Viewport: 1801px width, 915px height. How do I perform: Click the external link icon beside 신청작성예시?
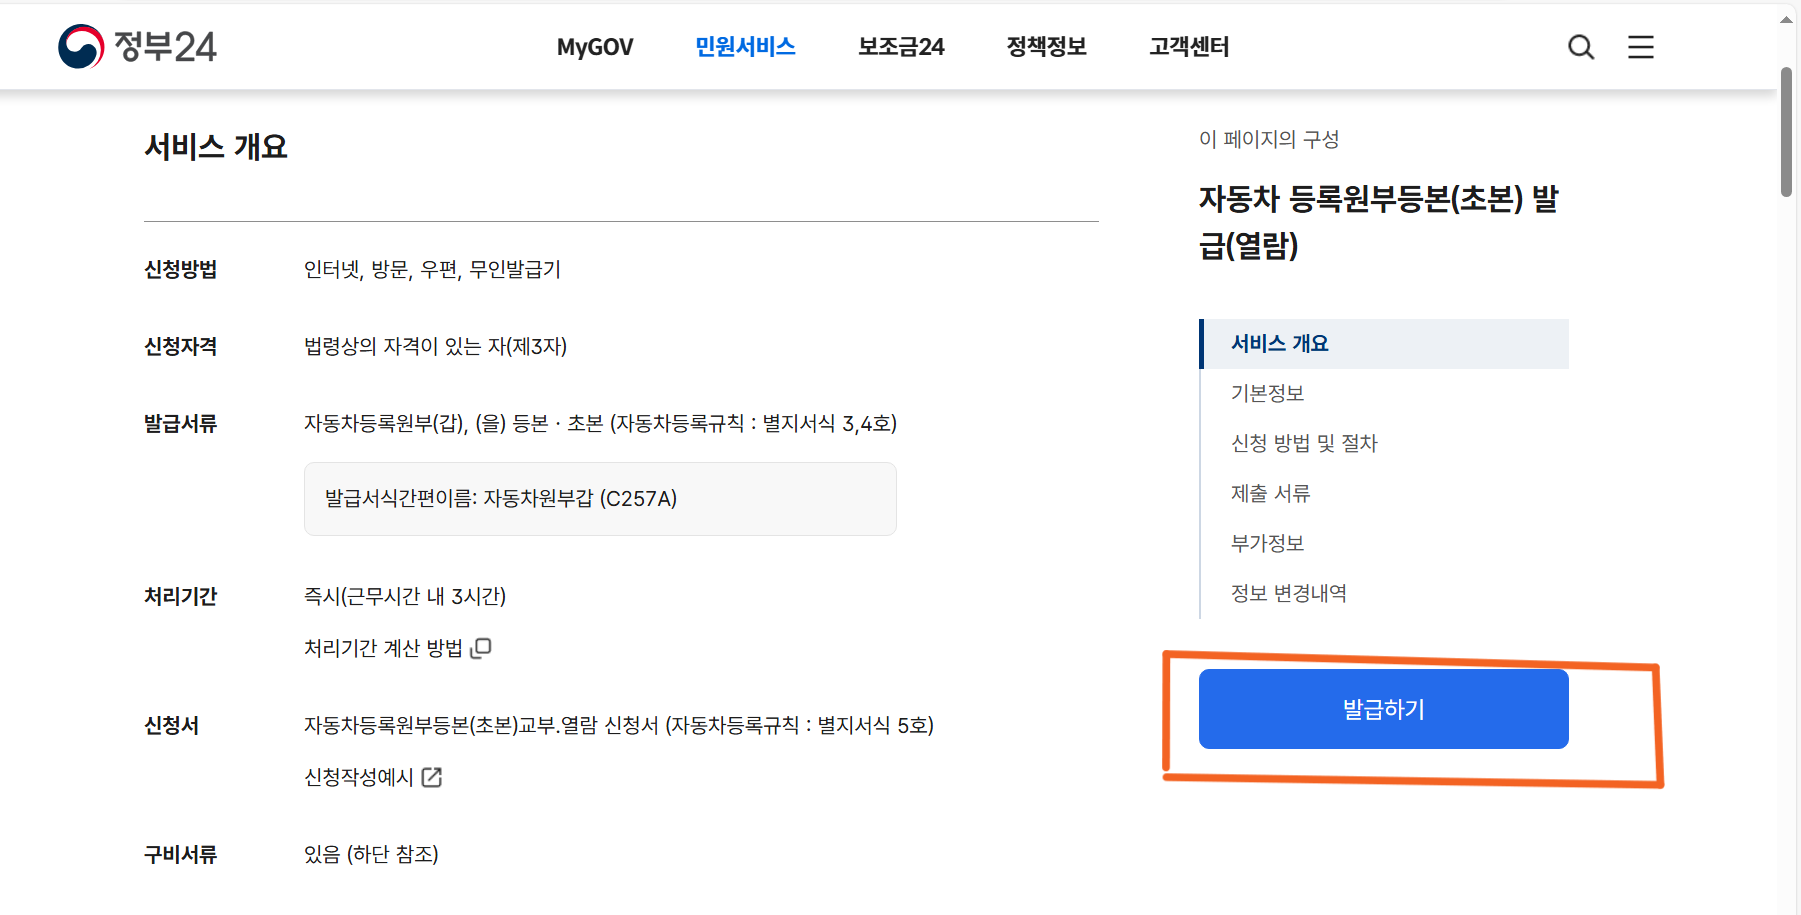432,777
